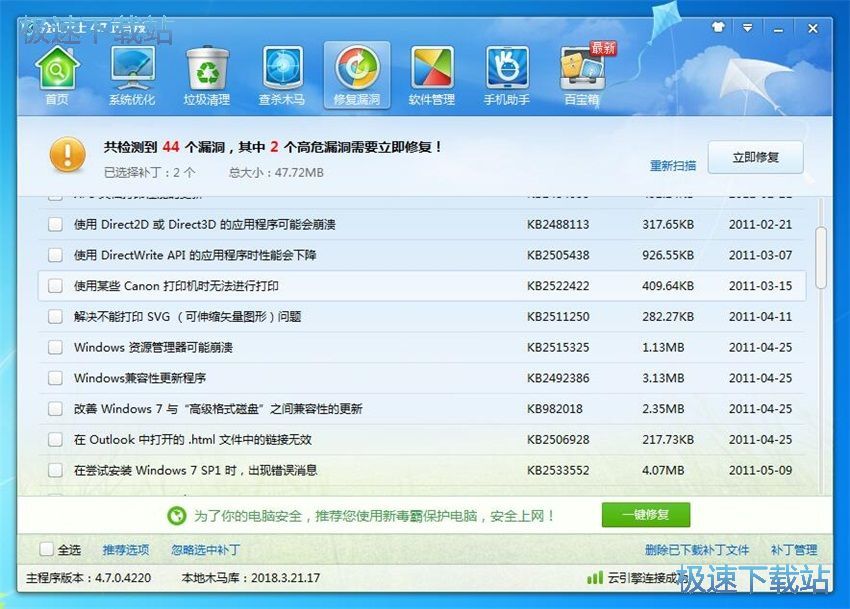850x609 pixels.
Task: Open 垃圾清理 trash cleanup
Action: (207, 76)
